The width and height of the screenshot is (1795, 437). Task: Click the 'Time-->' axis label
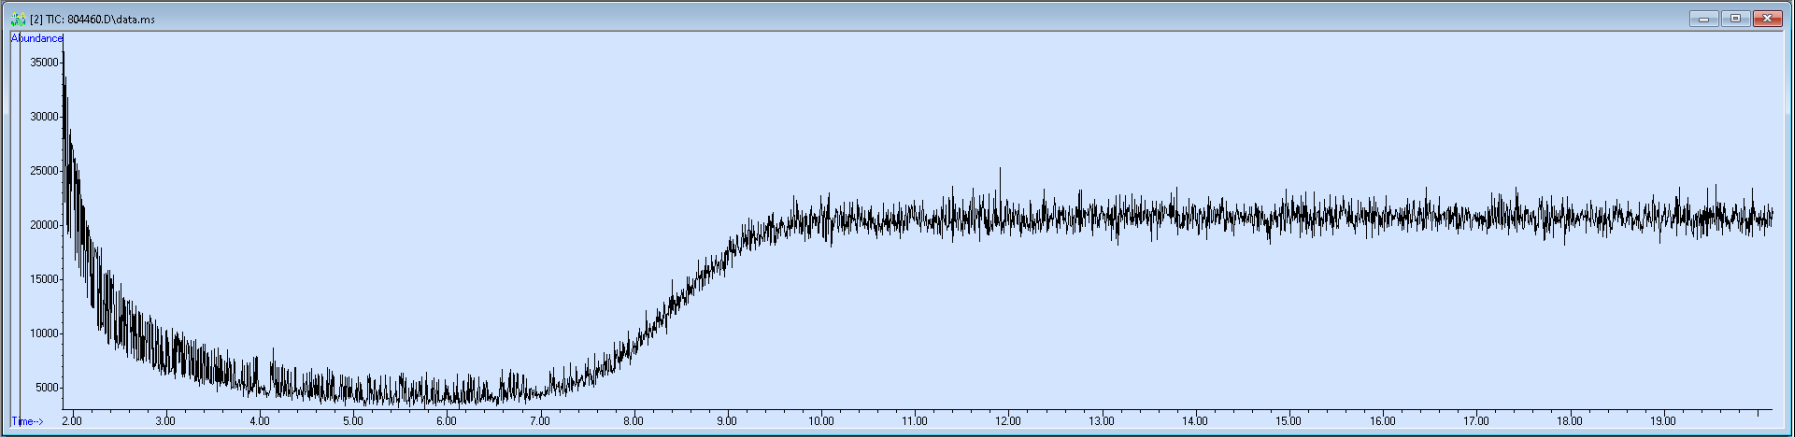point(27,422)
